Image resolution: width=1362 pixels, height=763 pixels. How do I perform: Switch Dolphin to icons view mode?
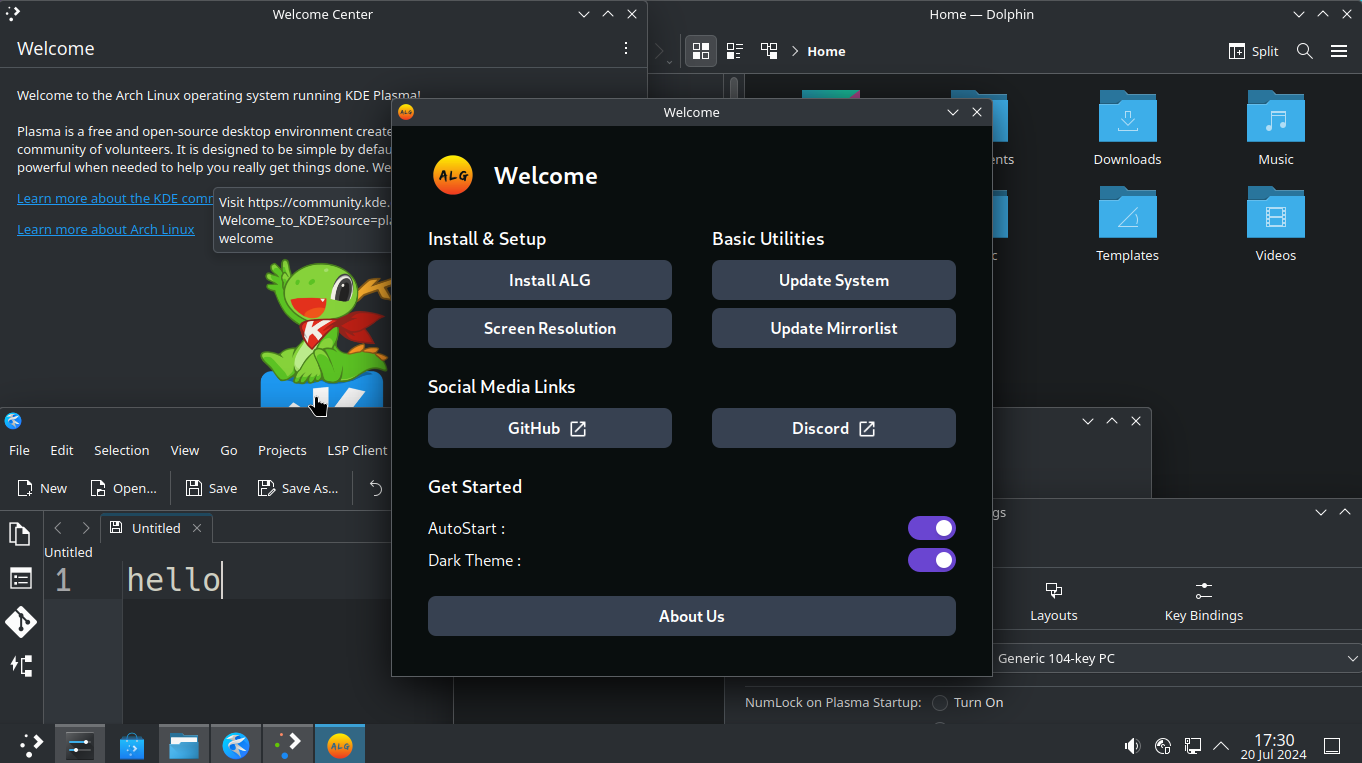tap(701, 50)
